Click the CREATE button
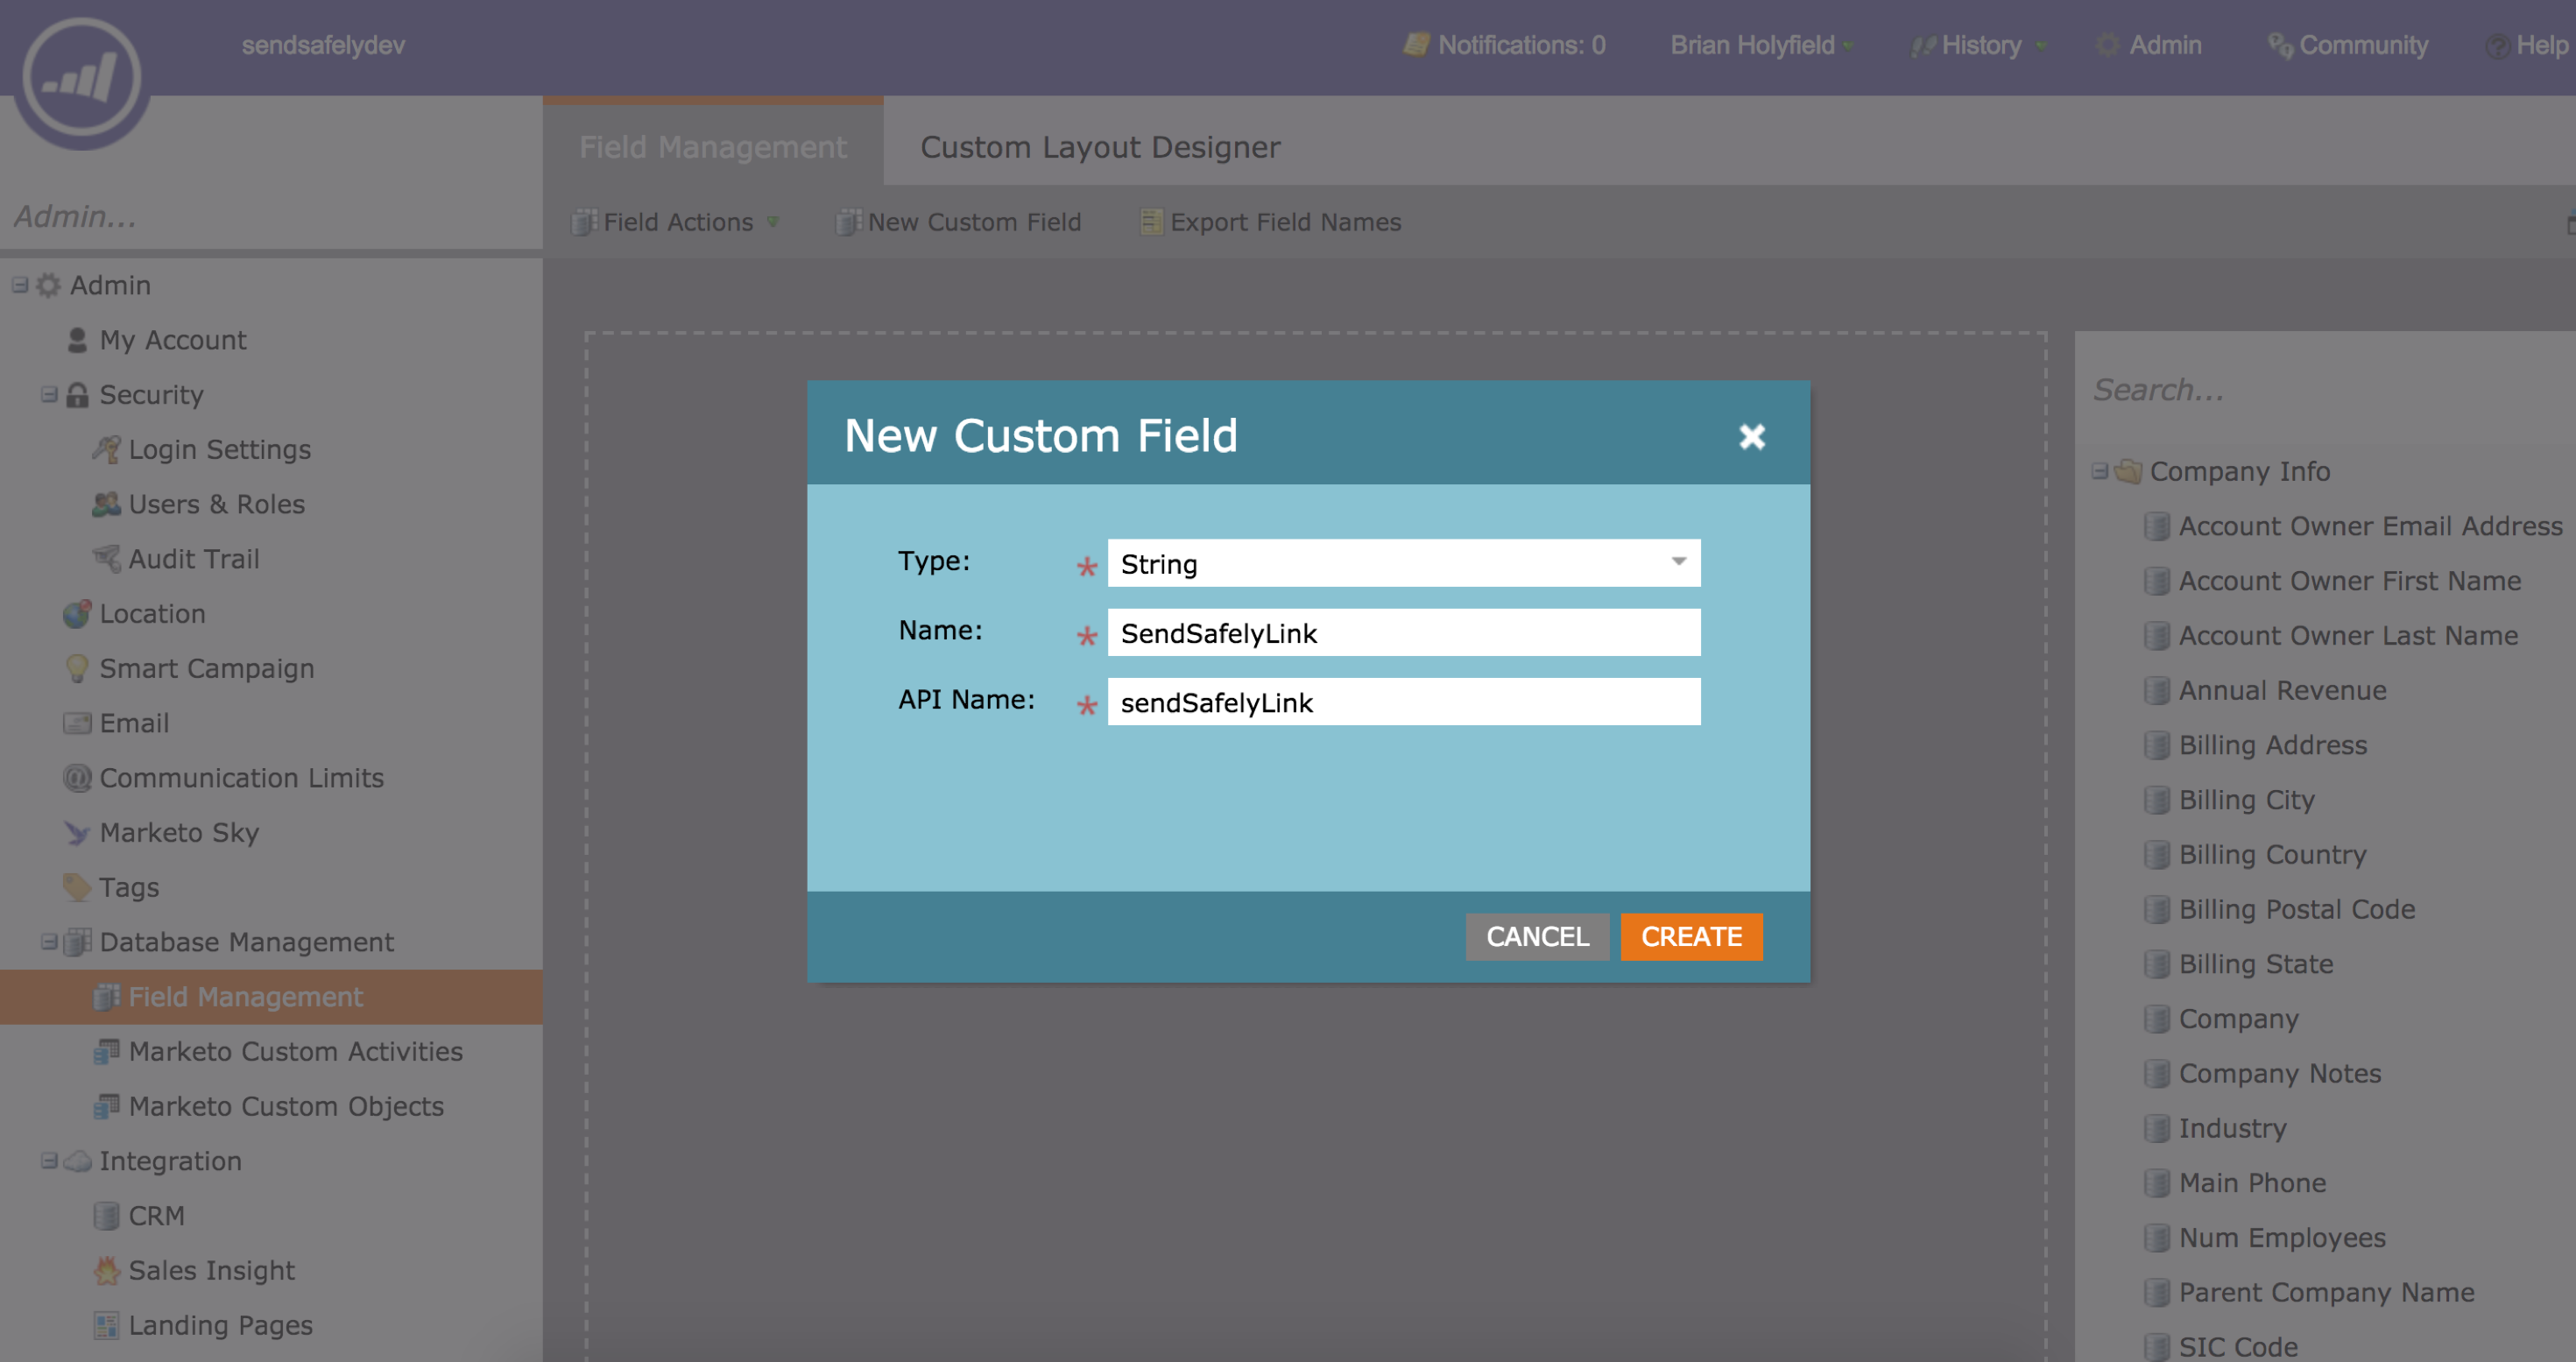Viewport: 2576px width, 1362px height. (x=1691, y=937)
